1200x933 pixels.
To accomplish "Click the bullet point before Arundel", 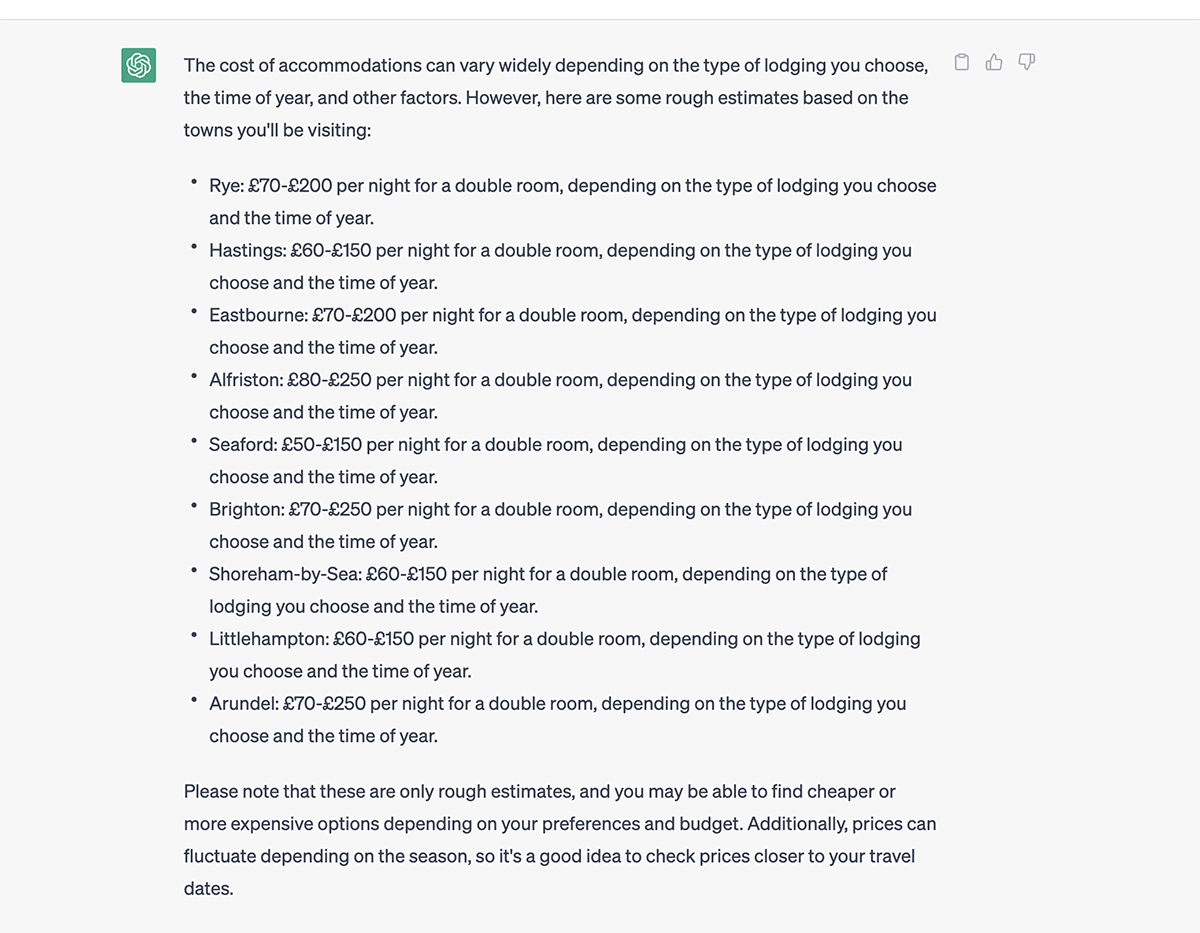I will pyautogui.click(x=193, y=700).
